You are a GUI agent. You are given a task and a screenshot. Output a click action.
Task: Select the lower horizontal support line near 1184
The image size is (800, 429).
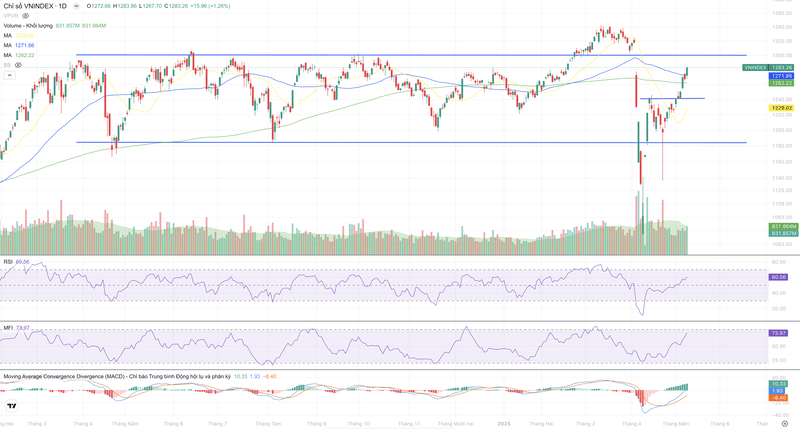411,142
